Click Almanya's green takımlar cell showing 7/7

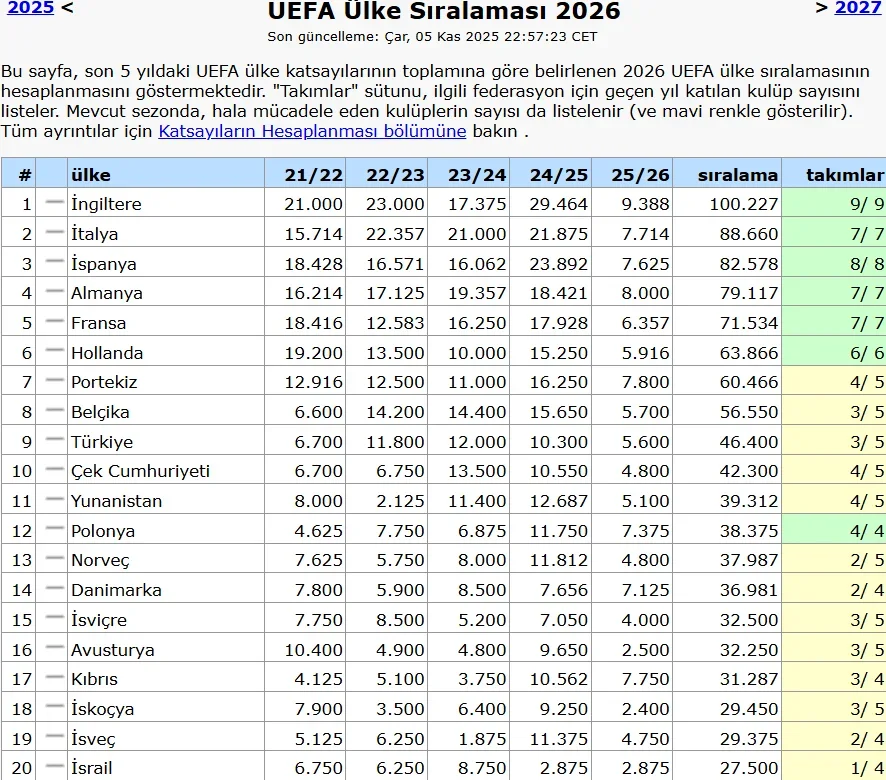[833, 293]
